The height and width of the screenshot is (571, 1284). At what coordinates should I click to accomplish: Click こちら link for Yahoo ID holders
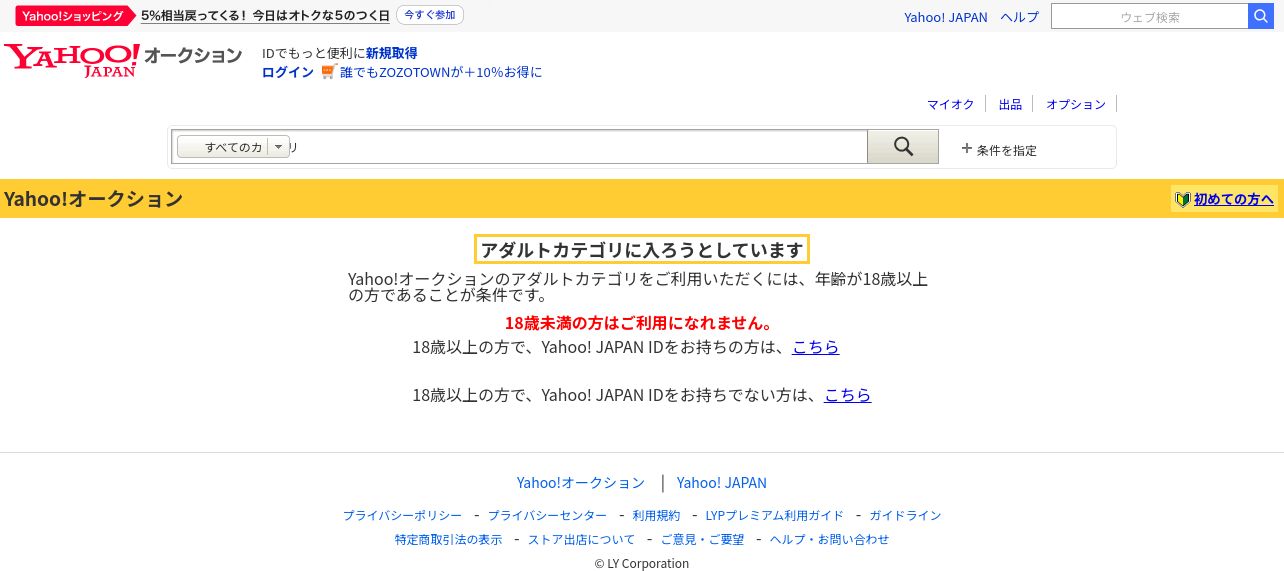816,347
